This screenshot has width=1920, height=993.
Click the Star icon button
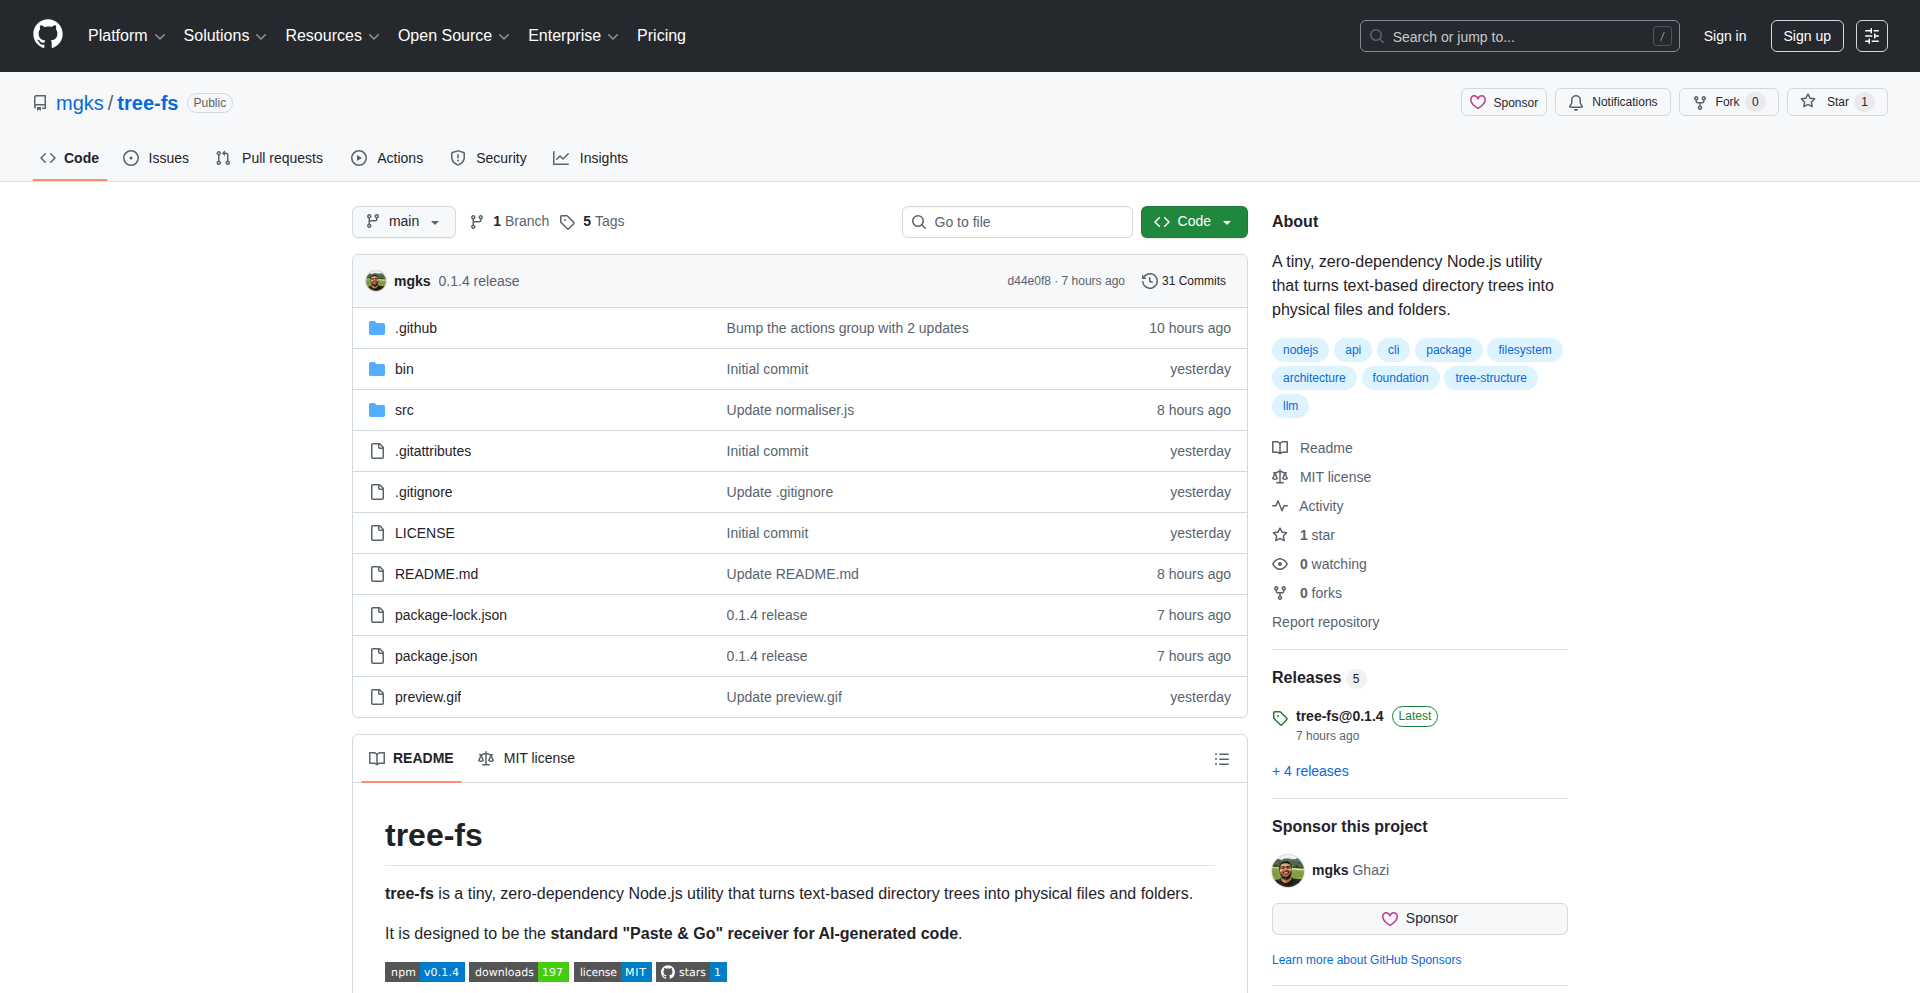pyautogui.click(x=1836, y=102)
